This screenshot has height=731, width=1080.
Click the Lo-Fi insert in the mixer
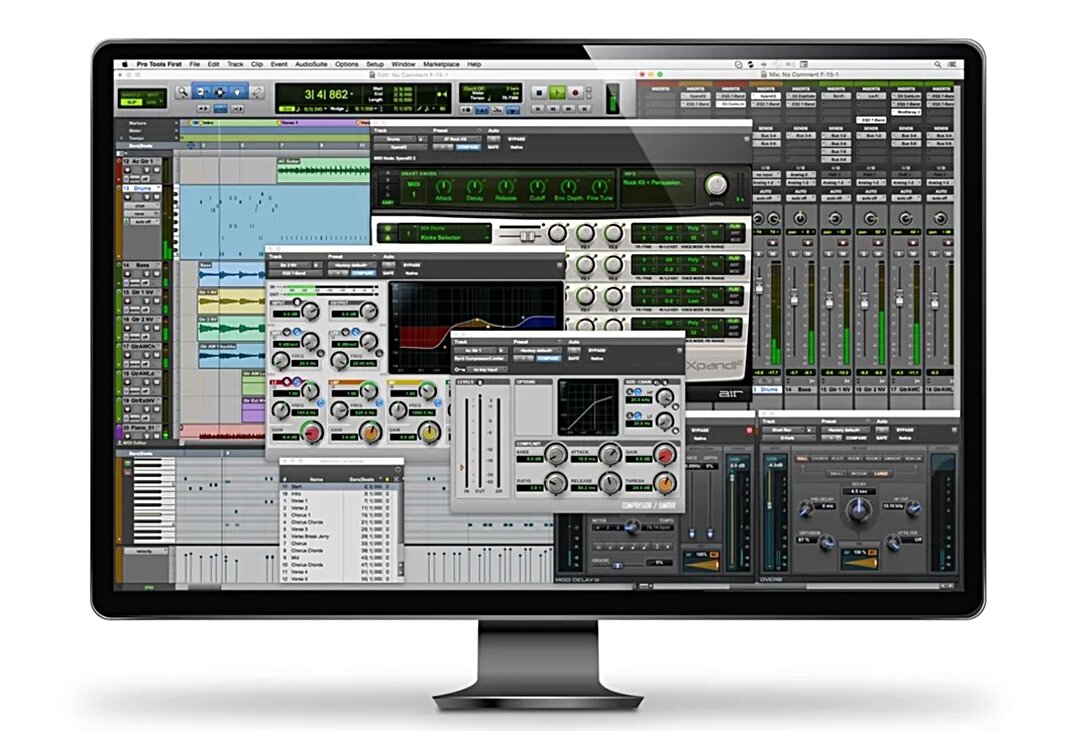(872, 96)
